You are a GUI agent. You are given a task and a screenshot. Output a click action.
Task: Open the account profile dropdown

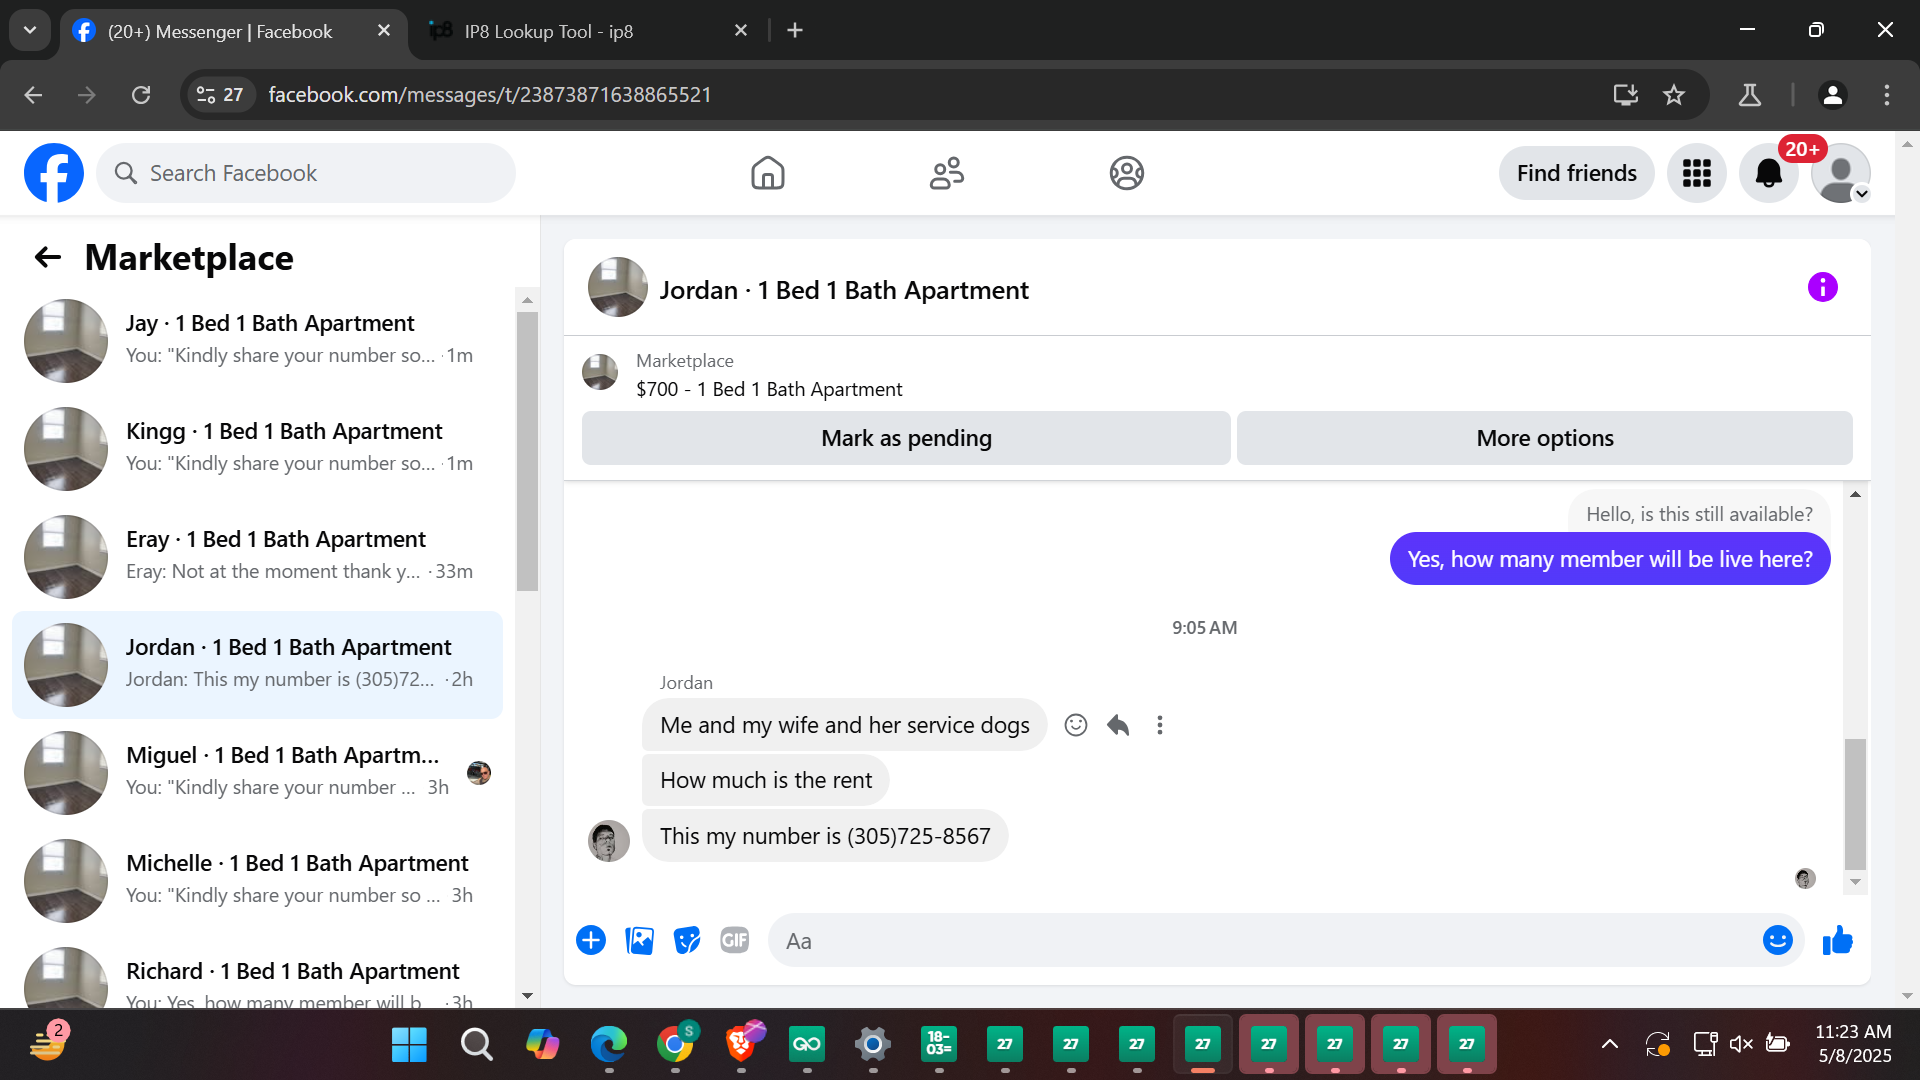click(1841, 173)
